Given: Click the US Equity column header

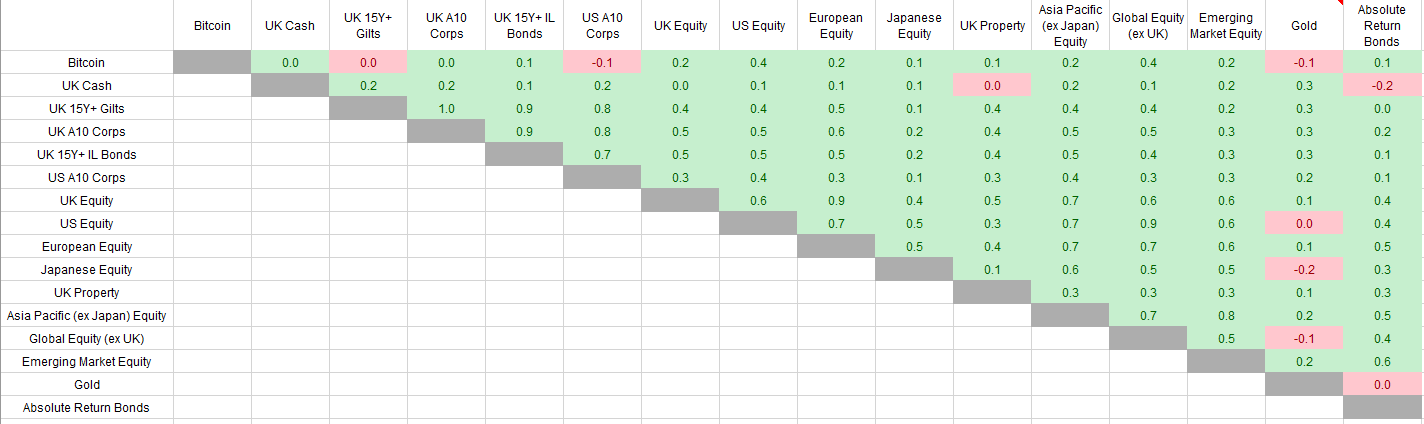Looking at the screenshot, I should click(x=757, y=25).
